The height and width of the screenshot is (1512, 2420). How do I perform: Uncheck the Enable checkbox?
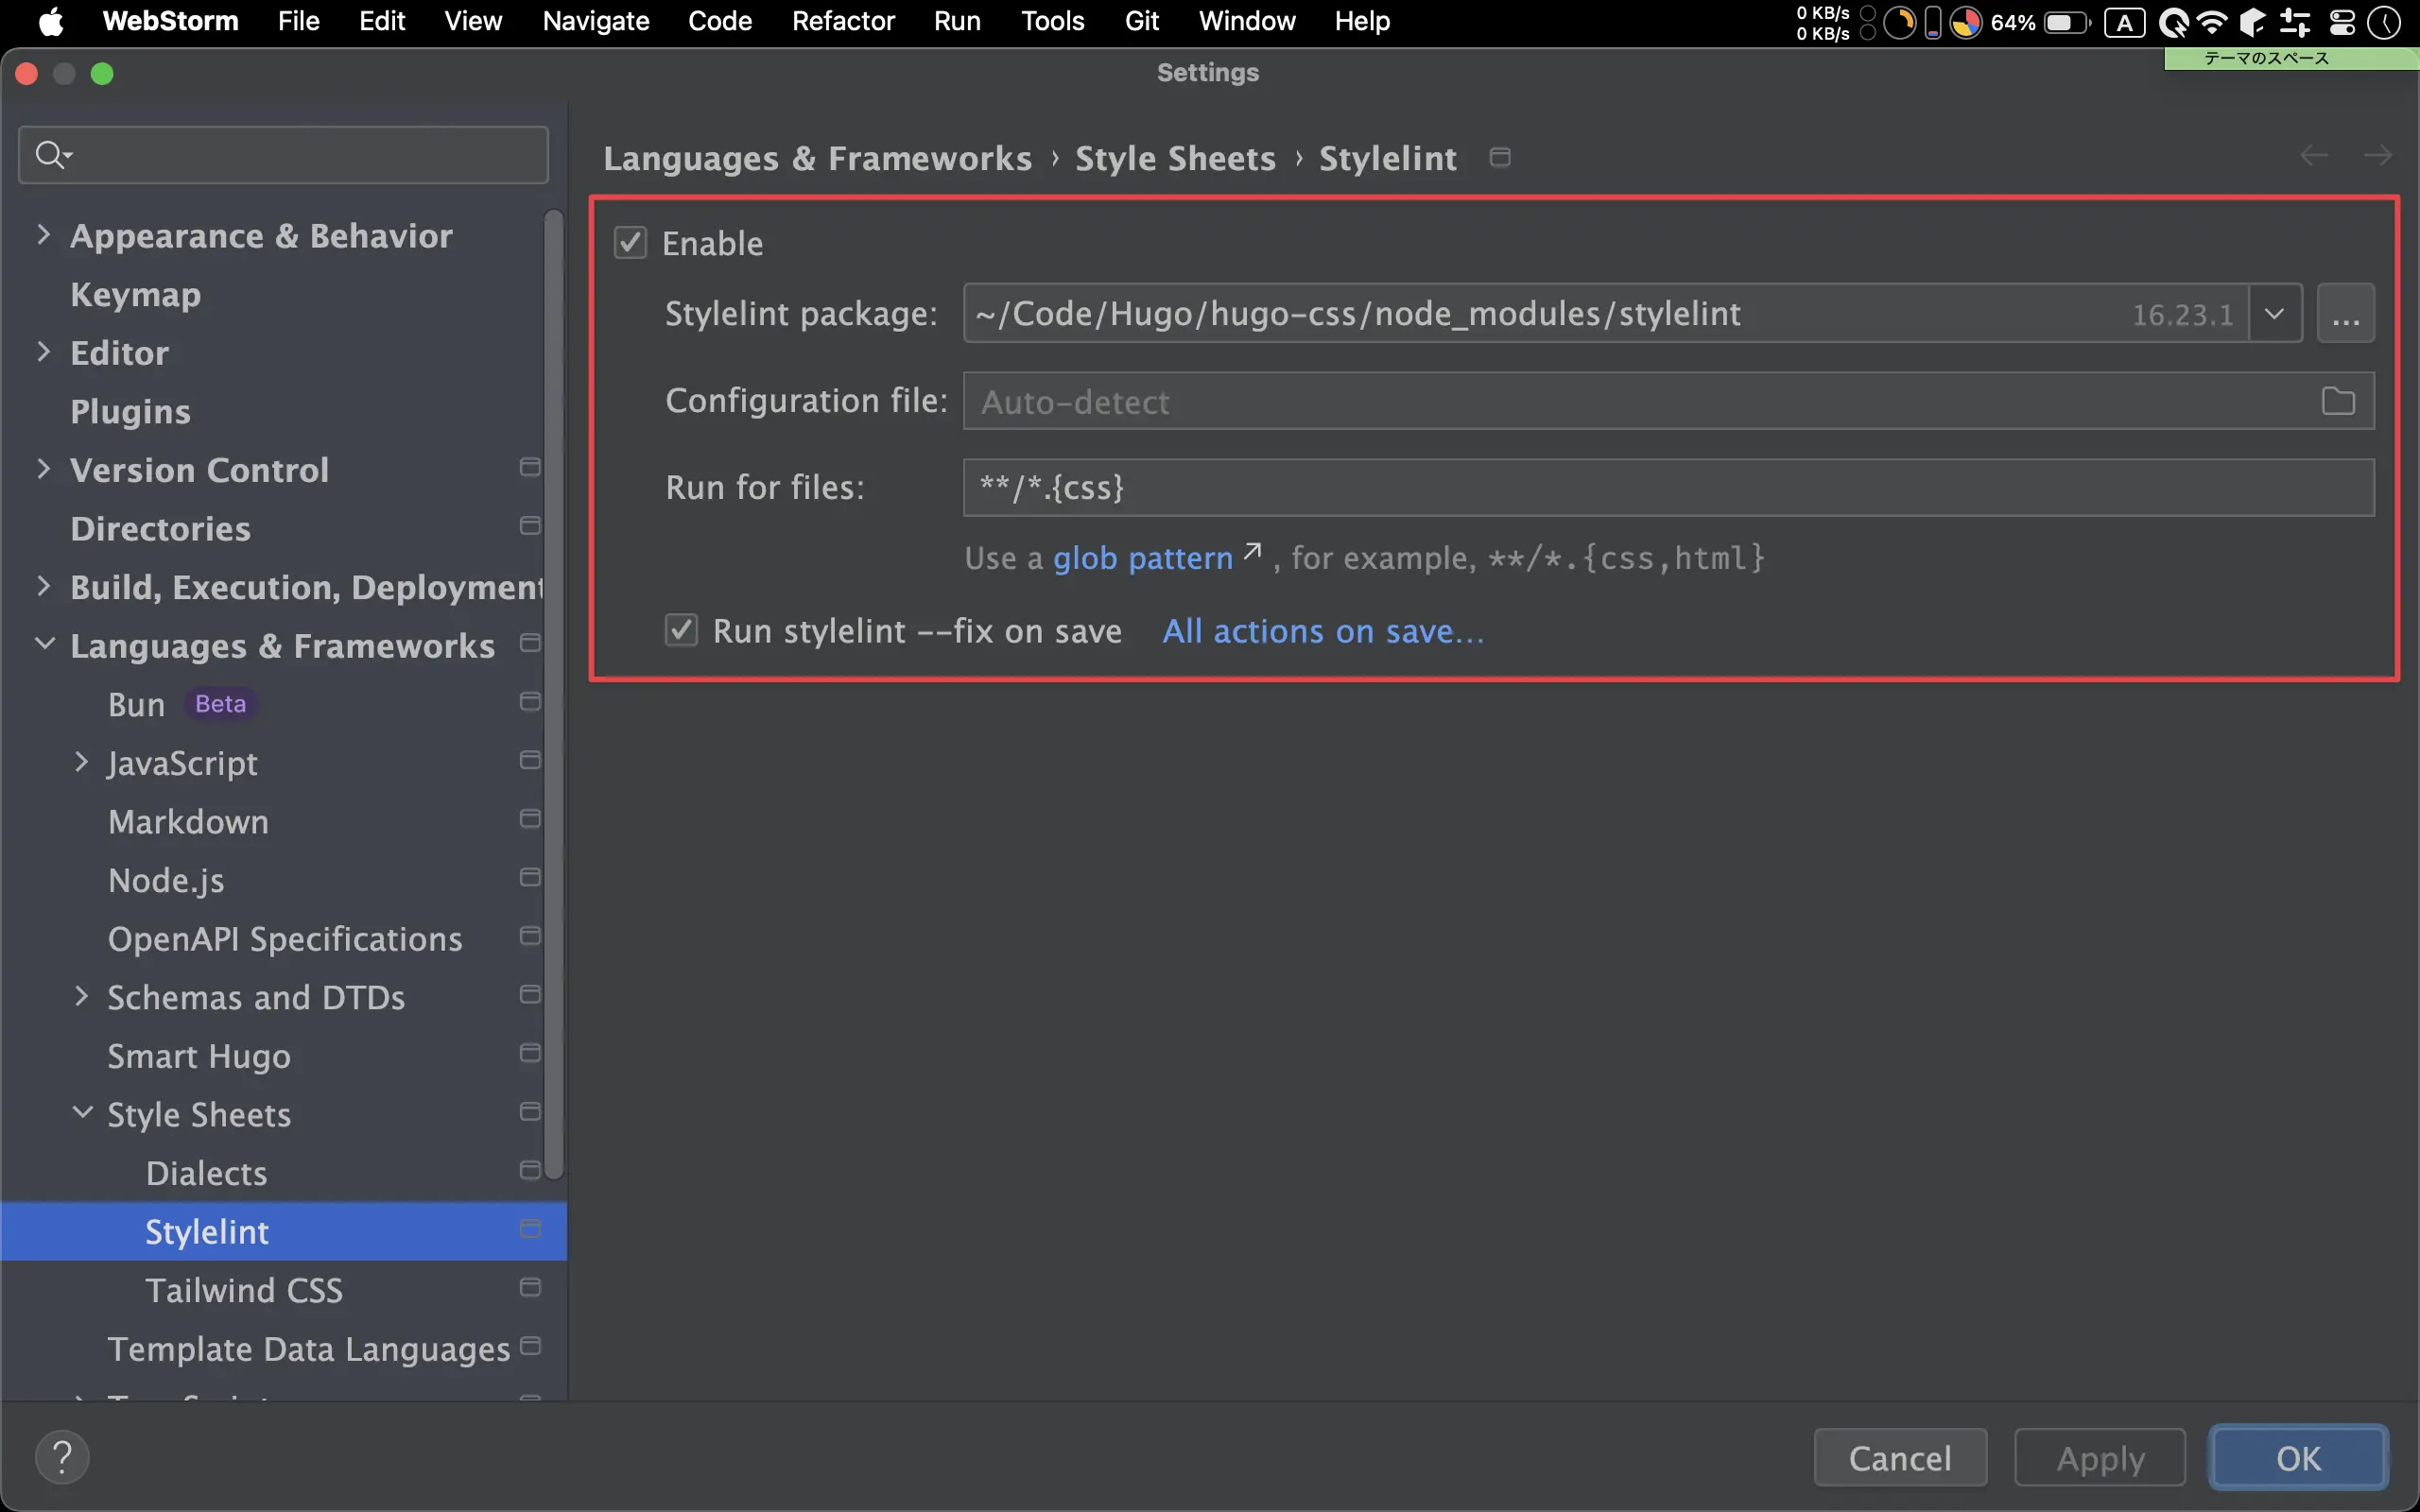point(630,243)
